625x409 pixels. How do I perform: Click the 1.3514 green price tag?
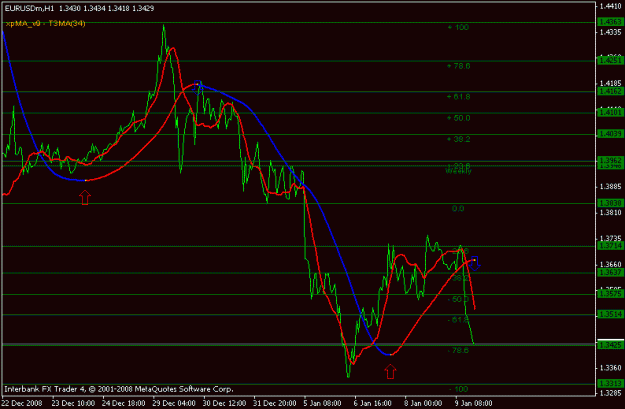610,315
